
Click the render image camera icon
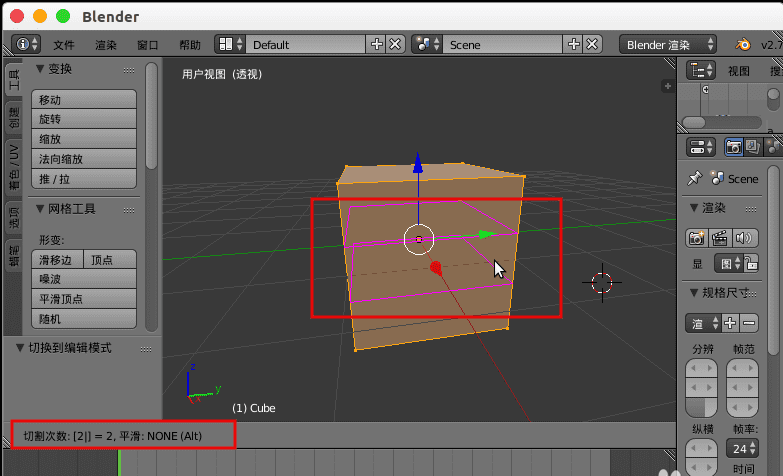pos(696,238)
